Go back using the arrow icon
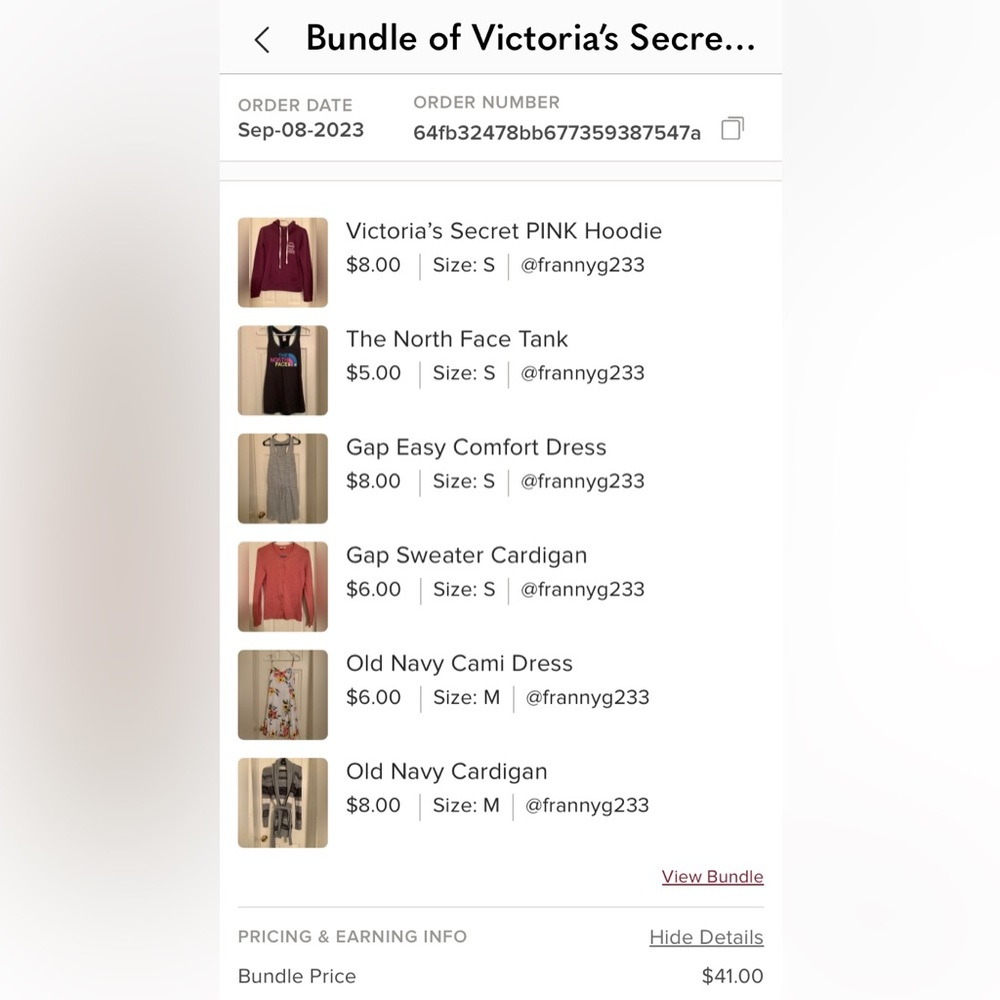Image resolution: width=1000 pixels, height=1000 pixels. pyautogui.click(x=262, y=40)
